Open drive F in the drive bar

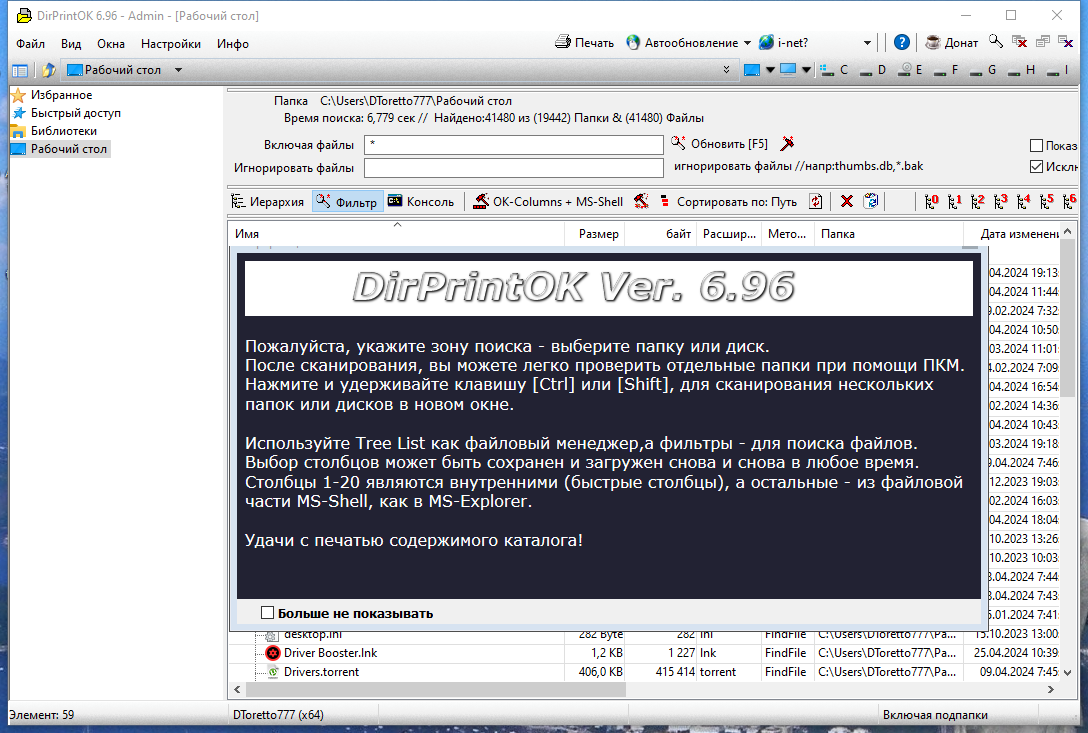point(946,69)
